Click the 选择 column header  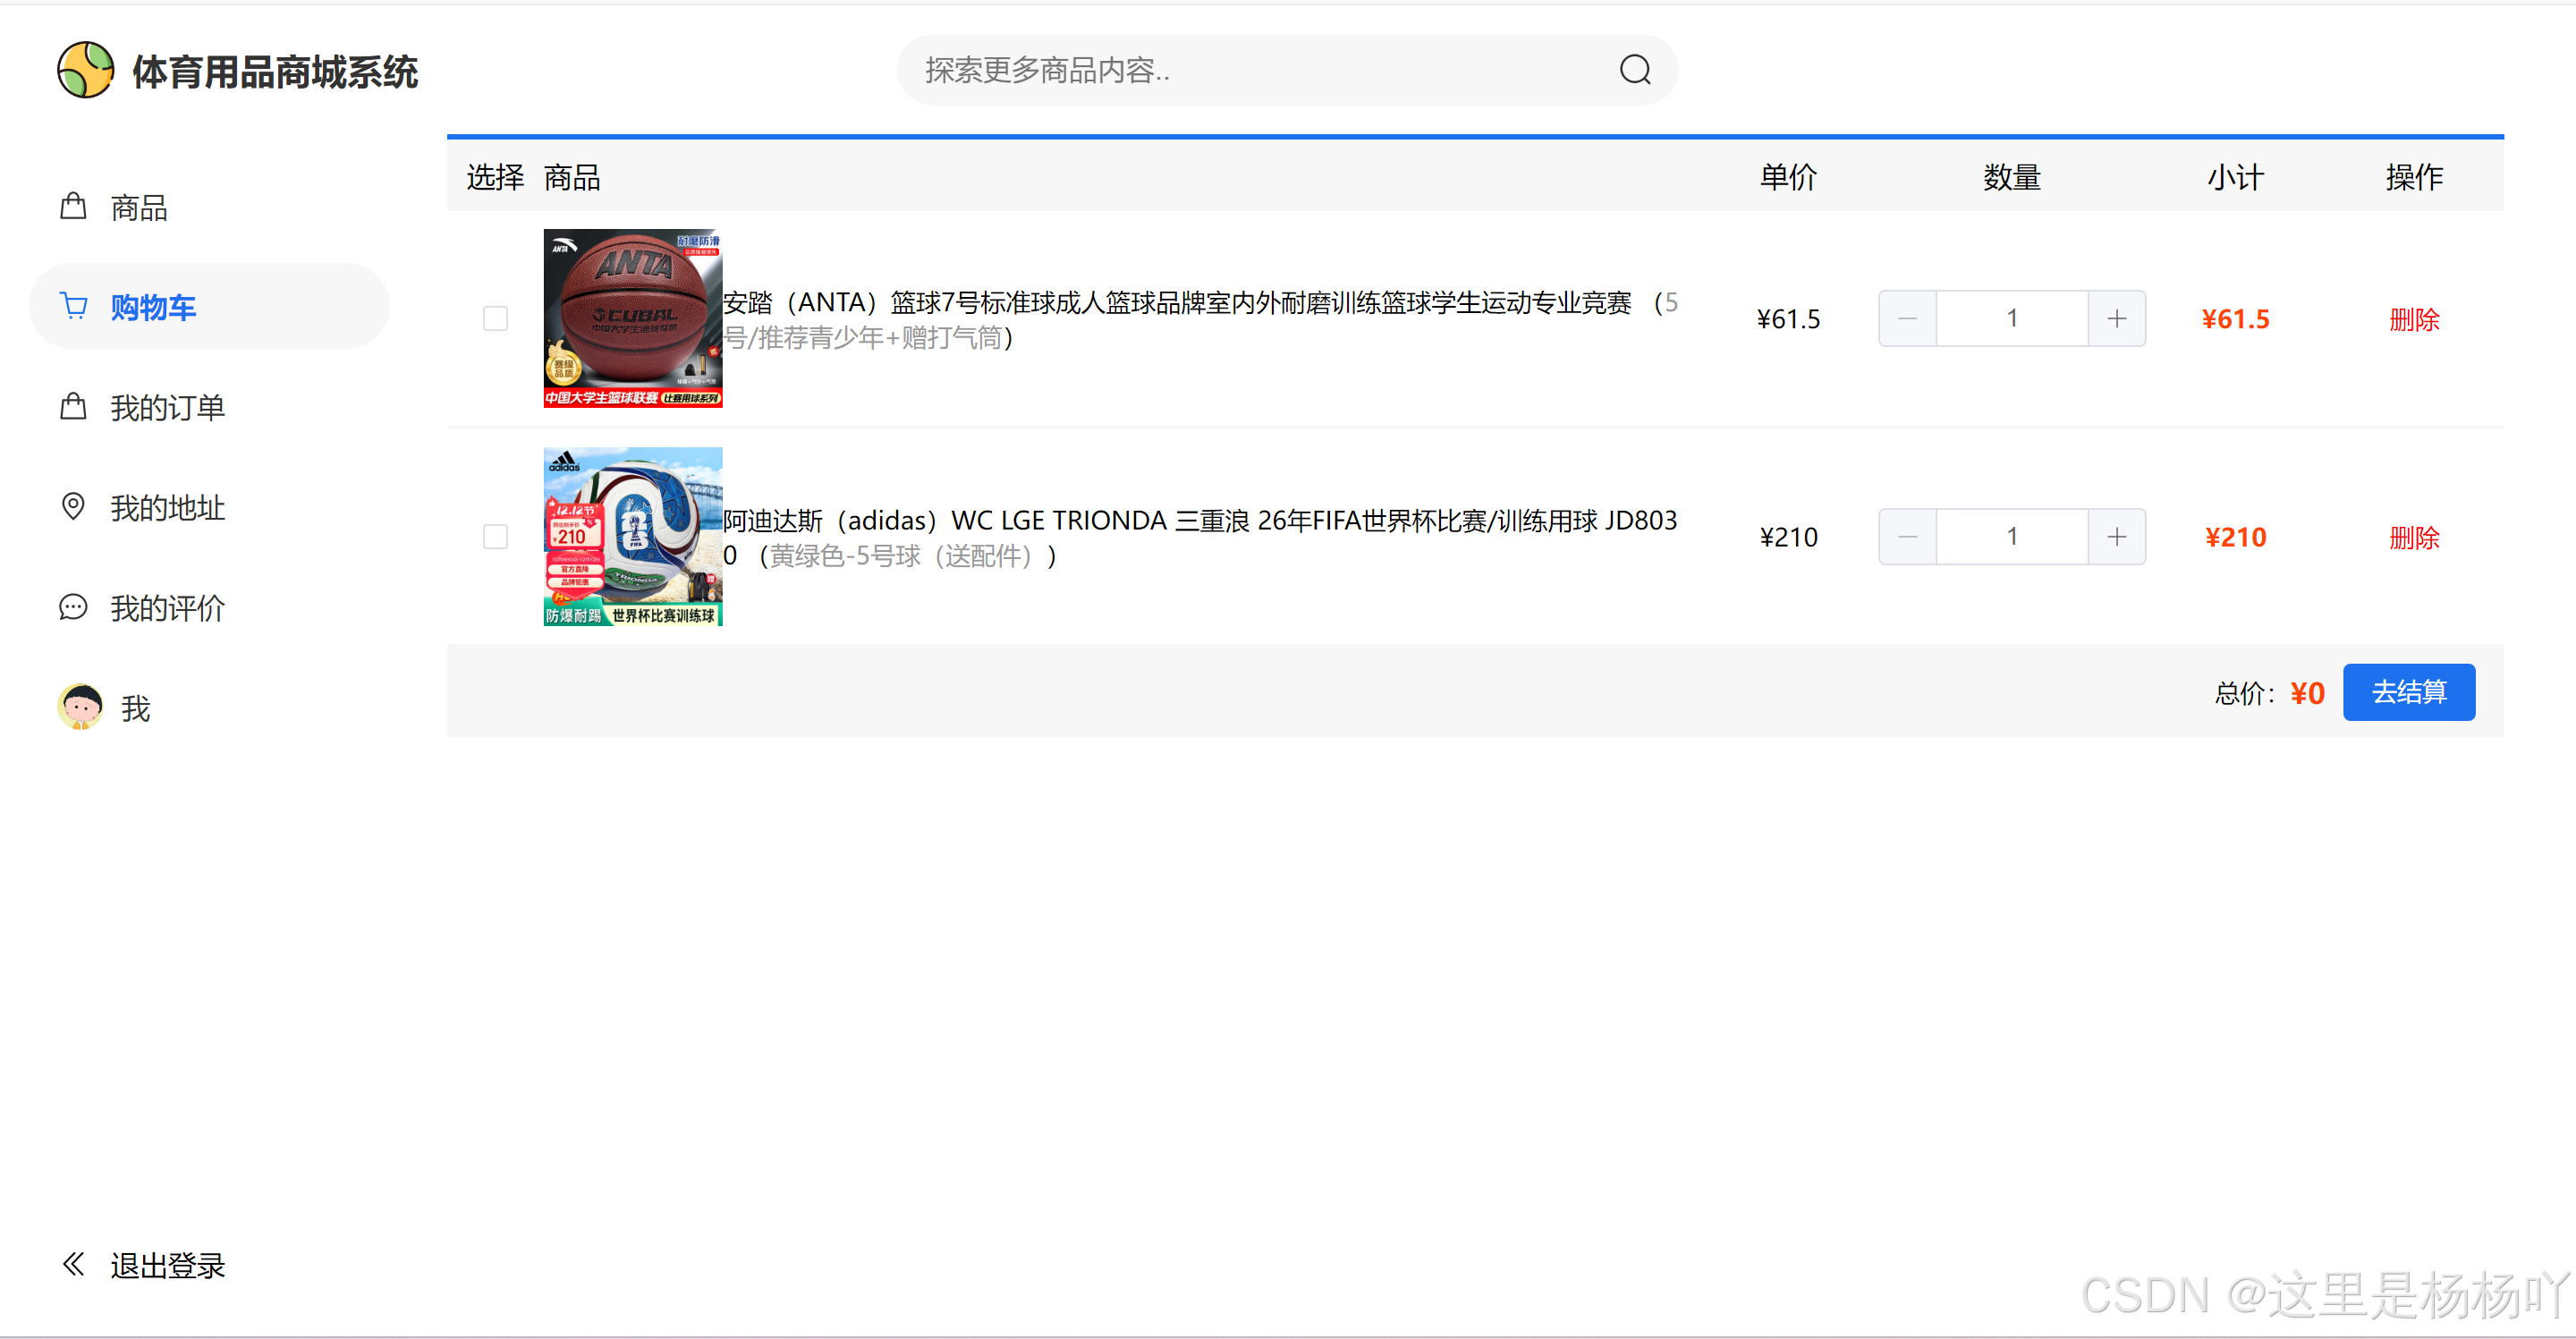coord(495,177)
